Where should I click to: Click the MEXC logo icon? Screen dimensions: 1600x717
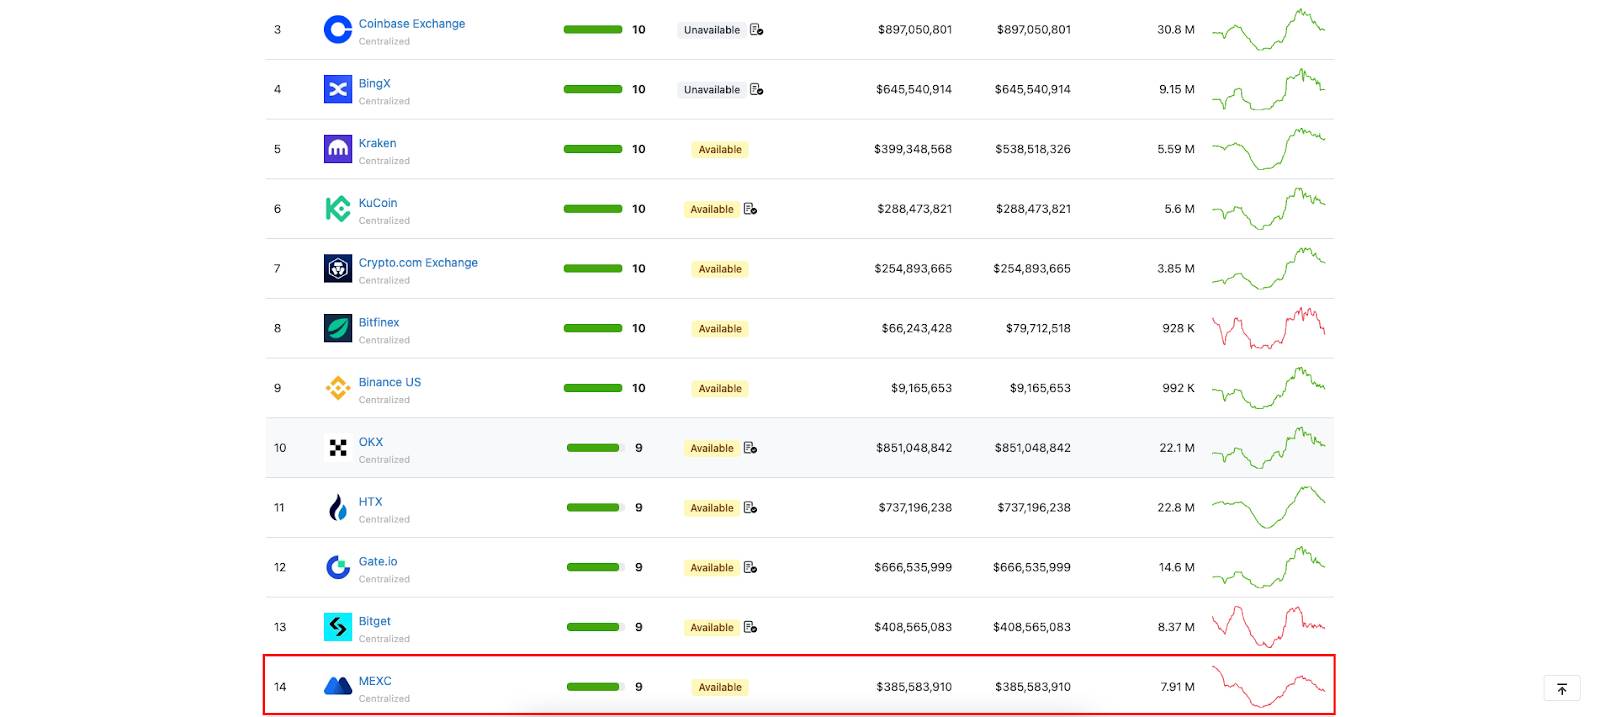tap(338, 686)
